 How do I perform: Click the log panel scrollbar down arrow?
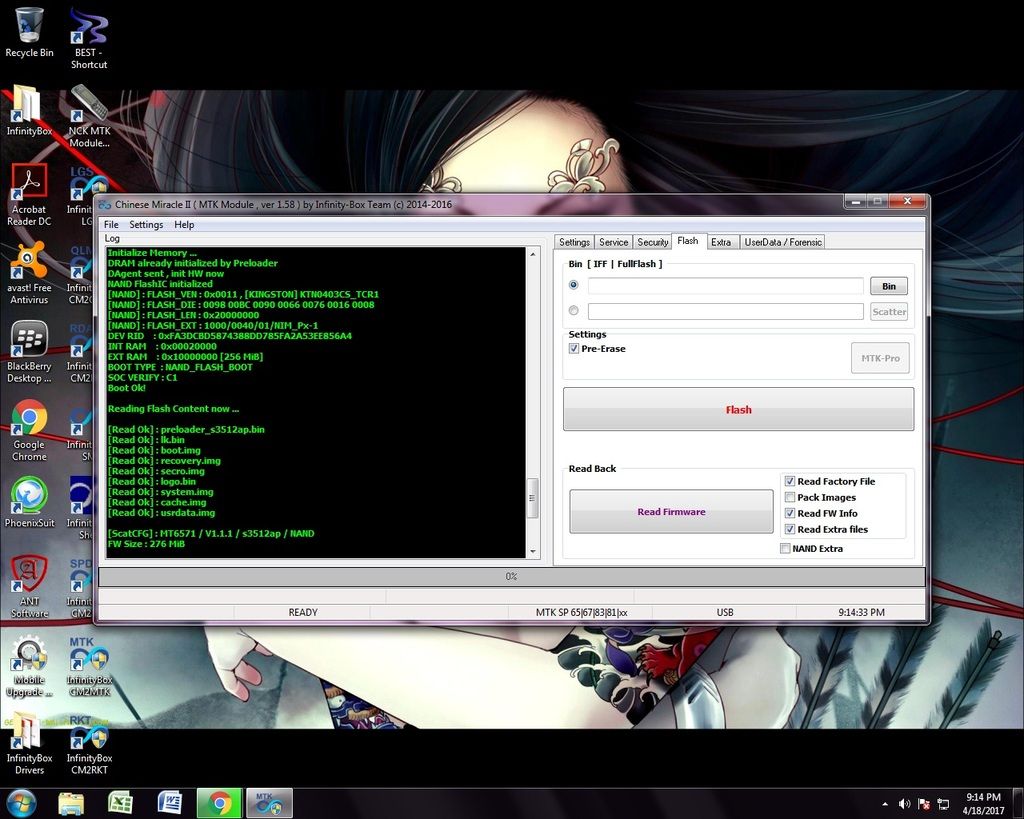coord(533,551)
